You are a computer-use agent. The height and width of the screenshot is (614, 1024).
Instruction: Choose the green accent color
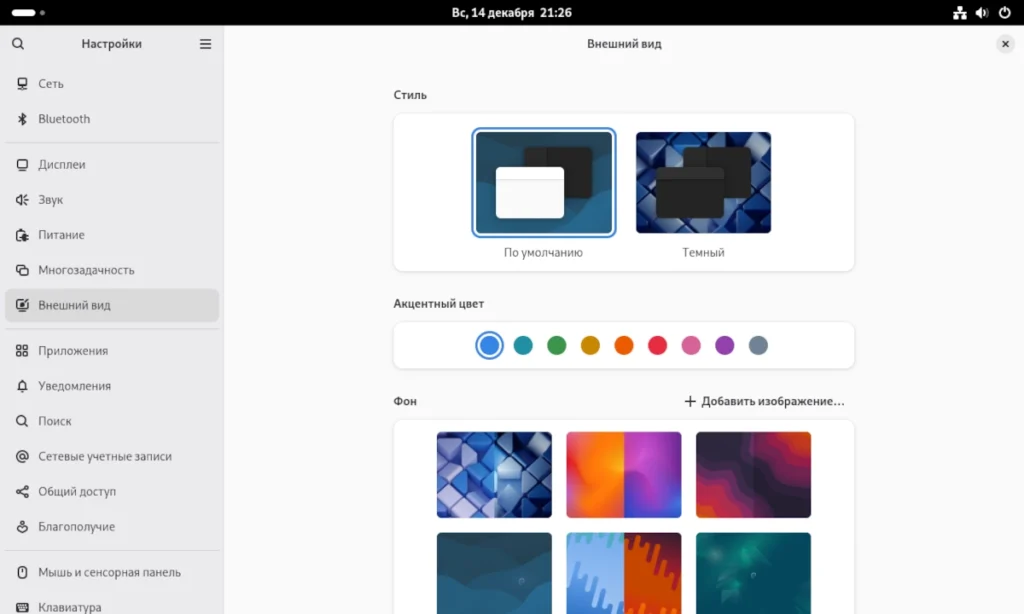click(x=556, y=346)
